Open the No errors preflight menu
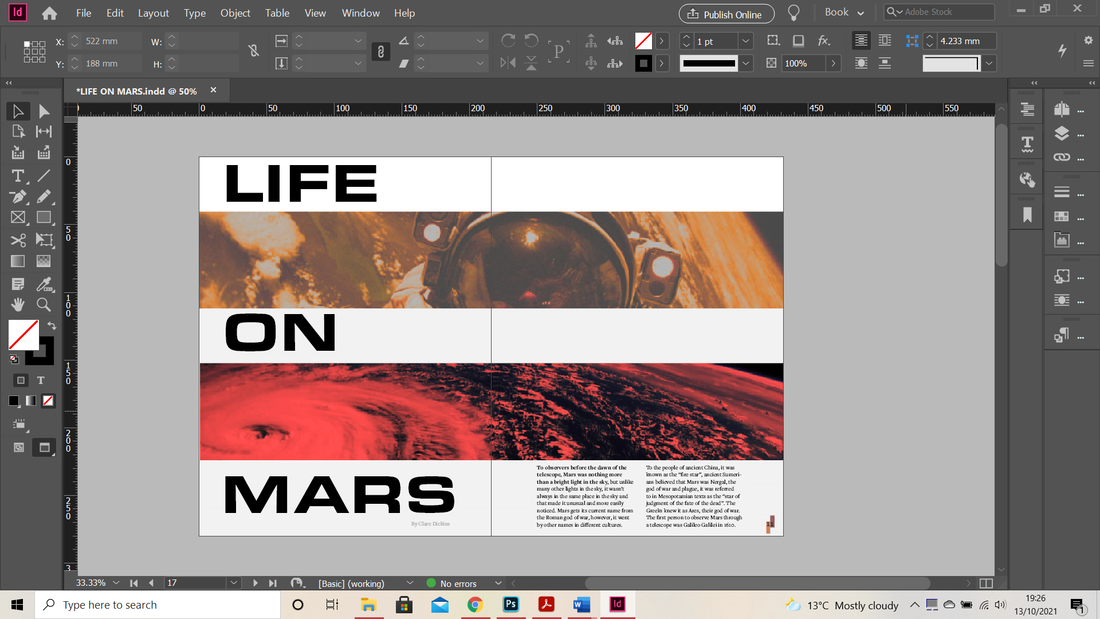The height and width of the screenshot is (619, 1100). point(498,583)
